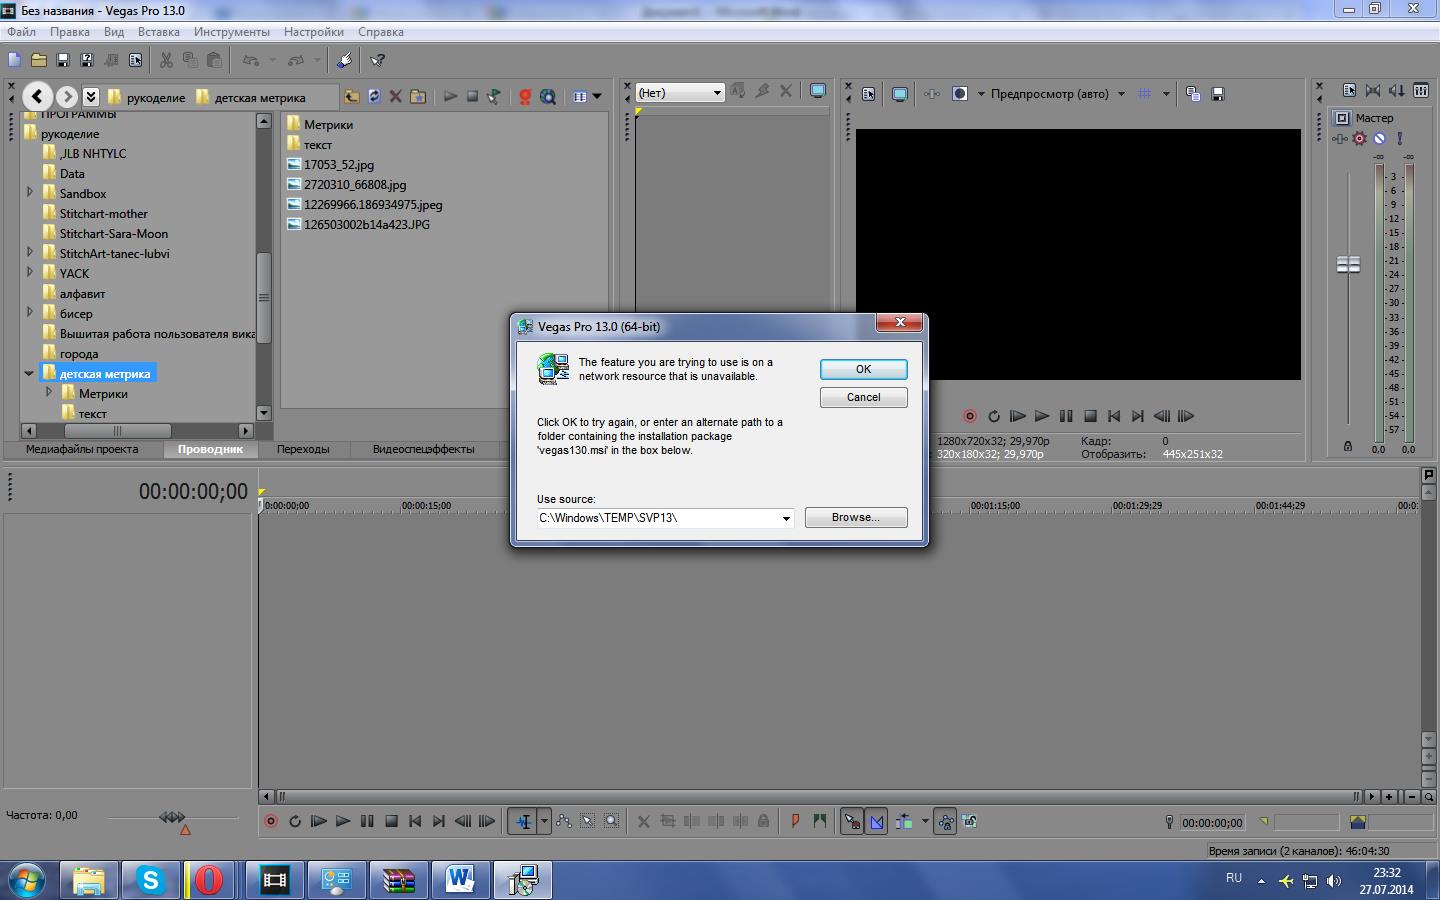Toggle preview on external monitor icon
Image resolution: width=1440 pixels, height=900 pixels.
click(x=900, y=94)
